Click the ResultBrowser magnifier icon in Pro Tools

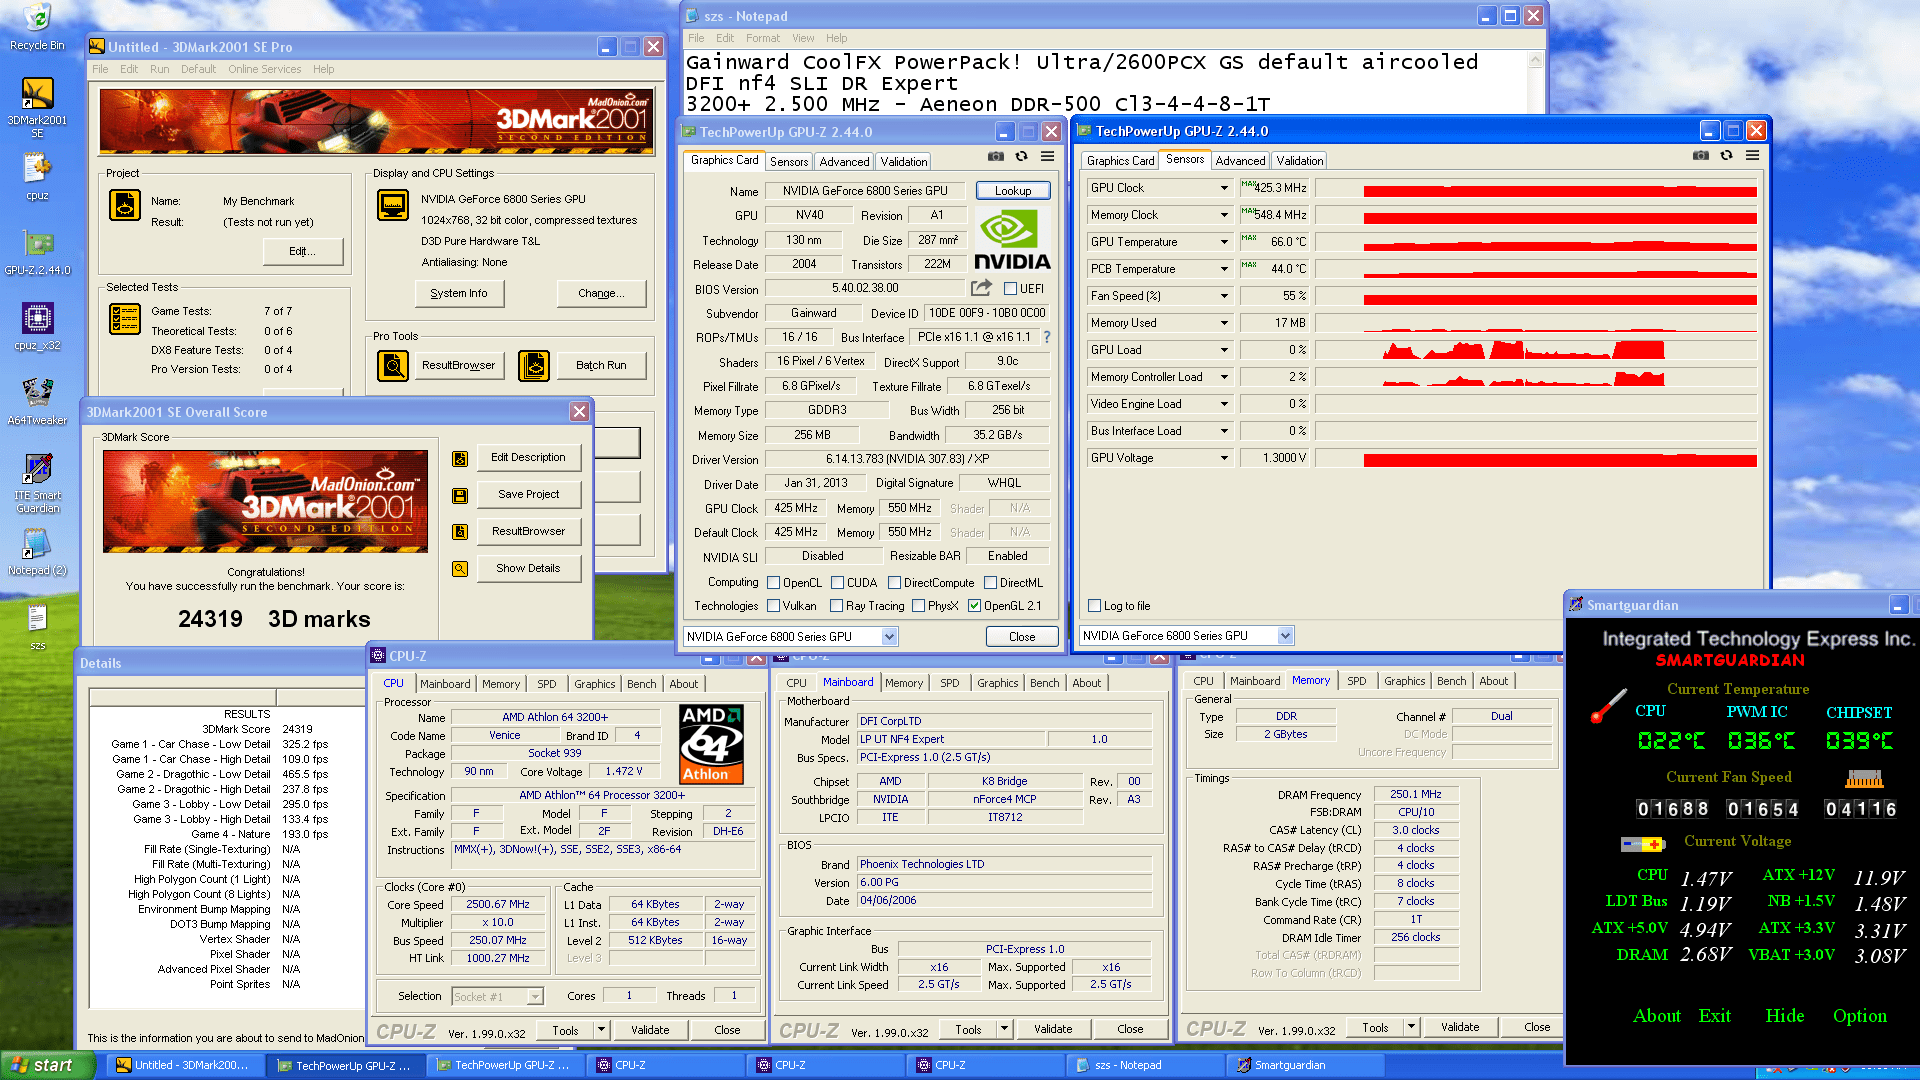point(393,366)
